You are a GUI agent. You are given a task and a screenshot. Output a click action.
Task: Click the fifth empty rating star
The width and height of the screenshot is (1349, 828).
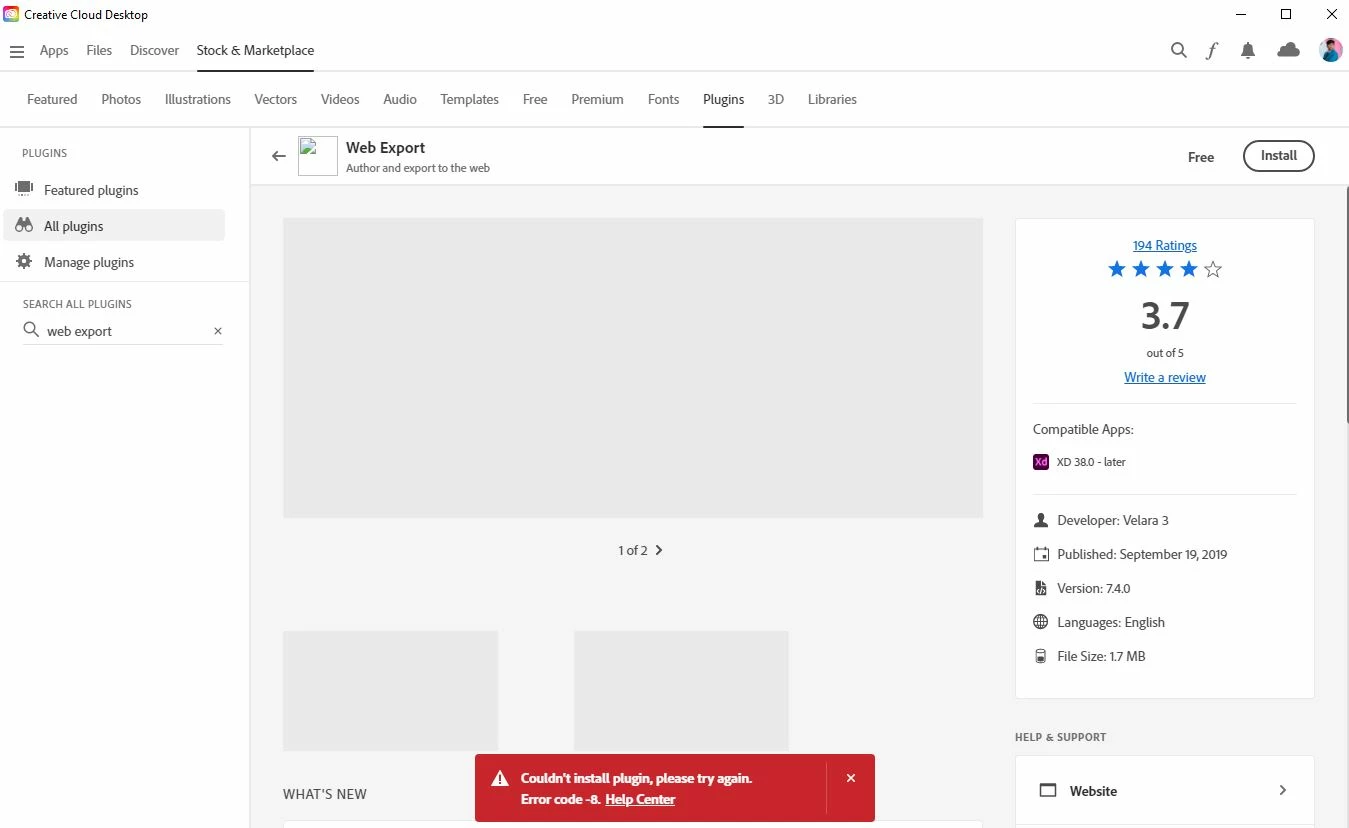pos(1213,269)
